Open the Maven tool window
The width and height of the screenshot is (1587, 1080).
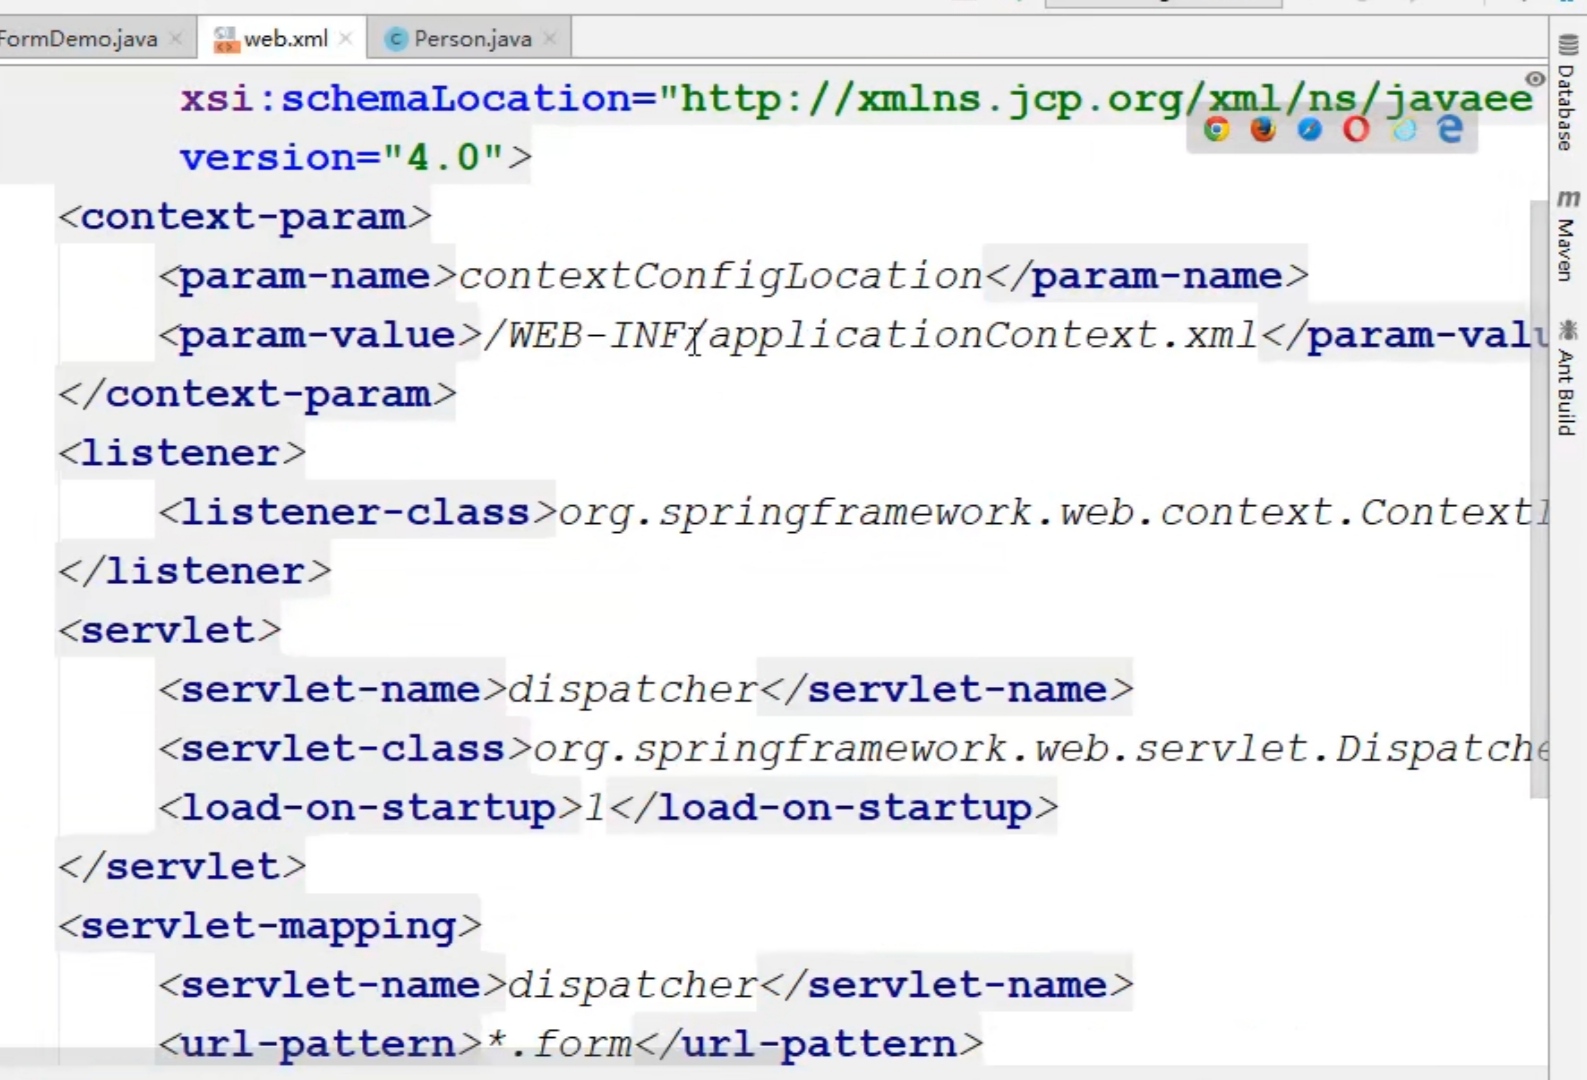[1567, 236]
